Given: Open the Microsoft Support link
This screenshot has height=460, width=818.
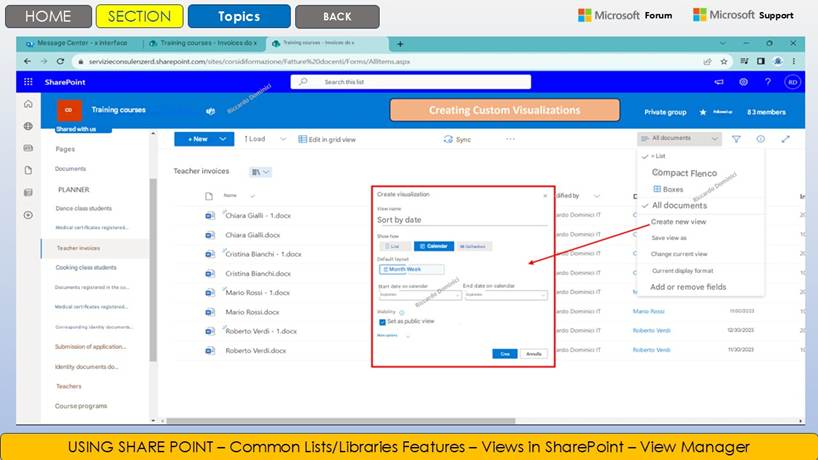Looking at the screenshot, I should point(743,15).
